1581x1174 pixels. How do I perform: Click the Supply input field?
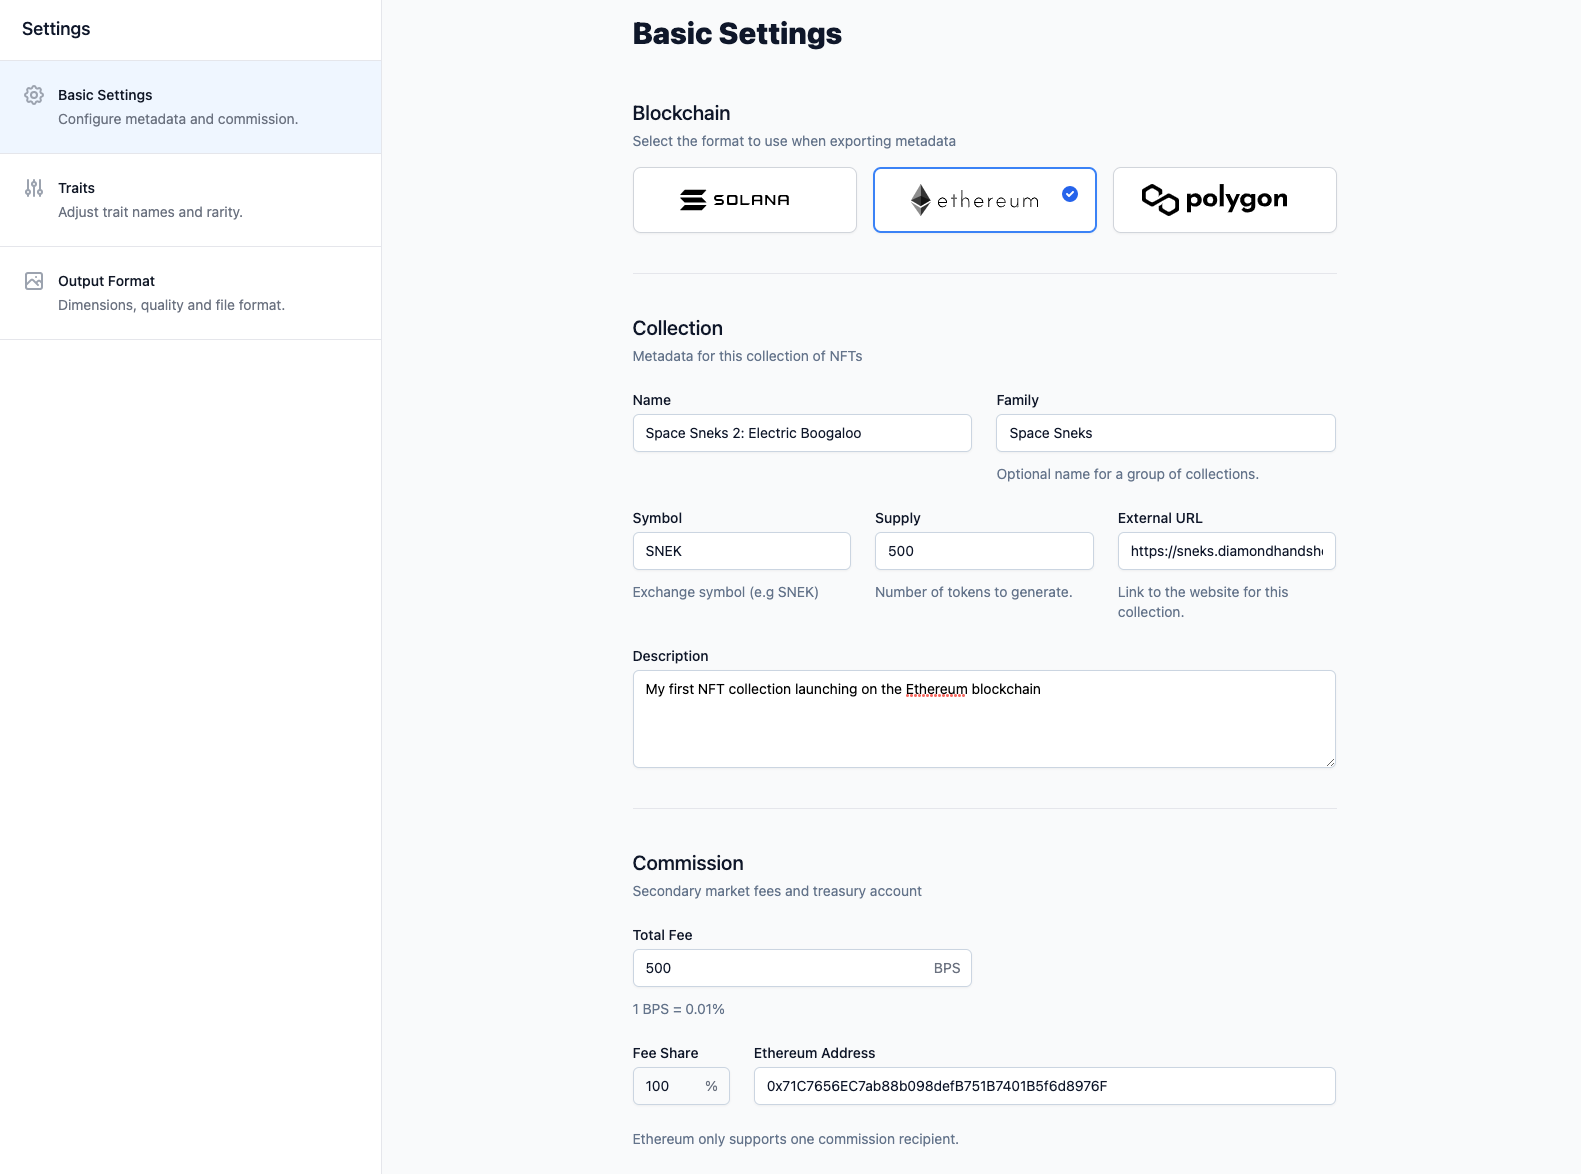[x=984, y=551]
